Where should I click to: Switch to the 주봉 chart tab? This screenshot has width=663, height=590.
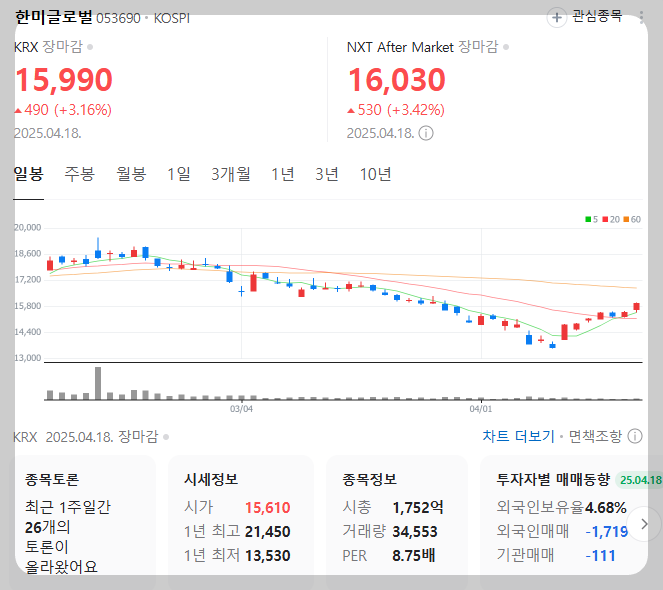click(x=79, y=174)
